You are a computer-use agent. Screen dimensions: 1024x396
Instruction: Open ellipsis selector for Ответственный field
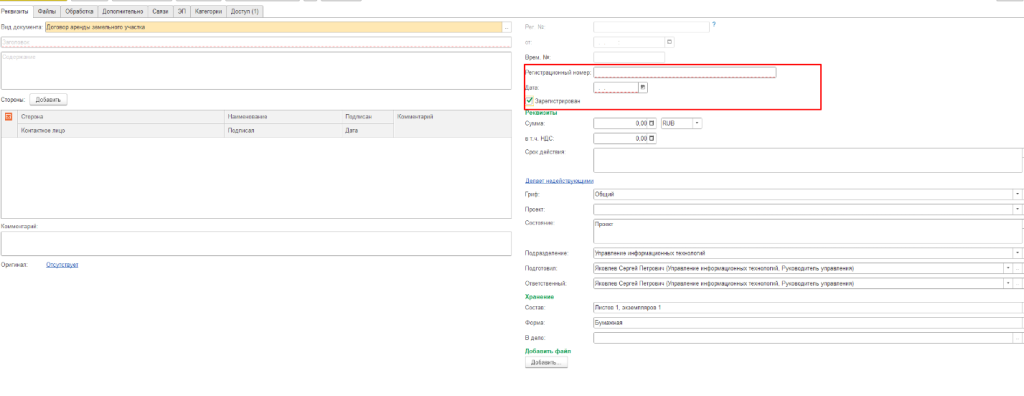[x=1018, y=284]
